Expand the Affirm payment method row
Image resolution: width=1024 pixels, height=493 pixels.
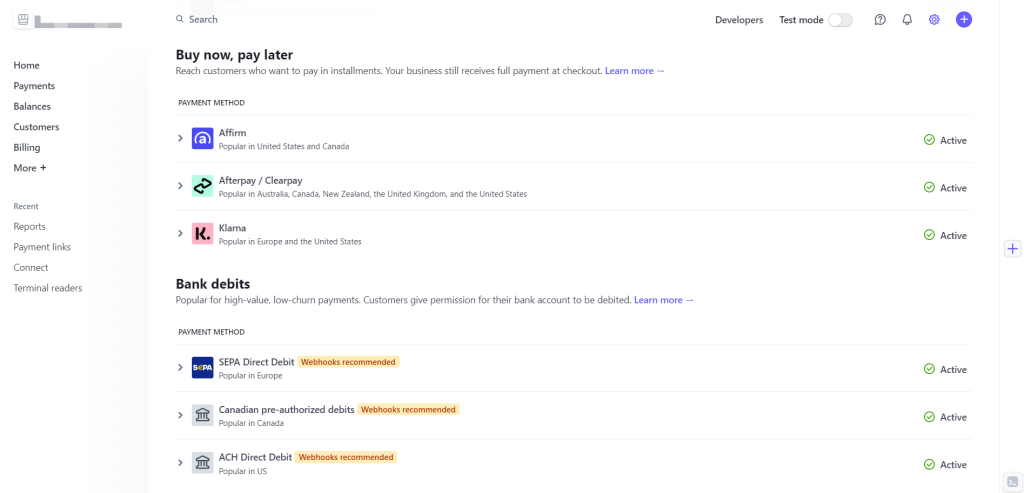181,138
